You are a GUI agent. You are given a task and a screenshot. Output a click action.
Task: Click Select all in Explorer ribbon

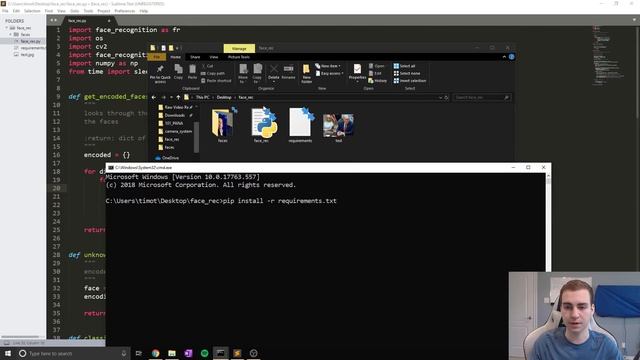404,66
